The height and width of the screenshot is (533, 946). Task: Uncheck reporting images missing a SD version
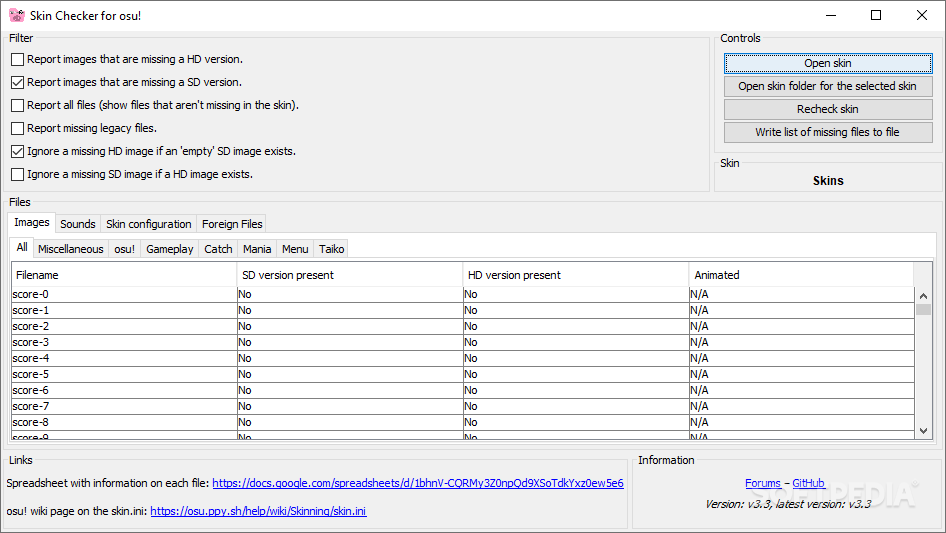pos(17,82)
